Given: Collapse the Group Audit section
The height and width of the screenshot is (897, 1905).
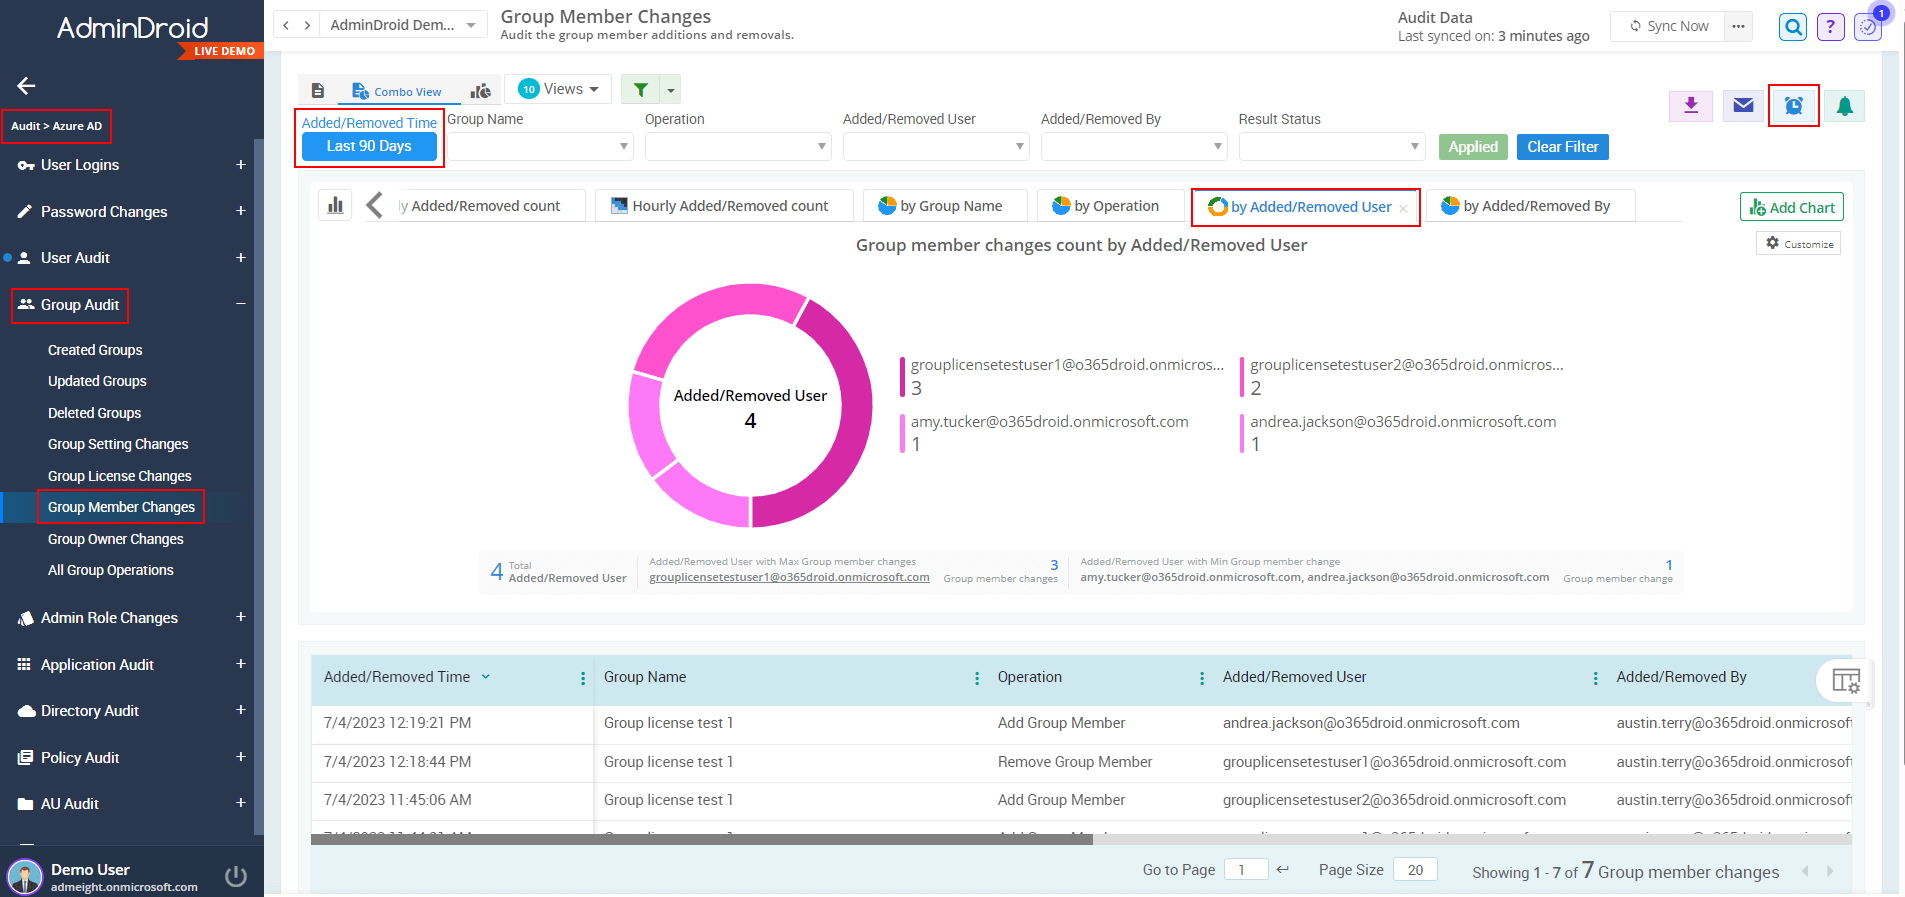Looking at the screenshot, I should (x=240, y=304).
